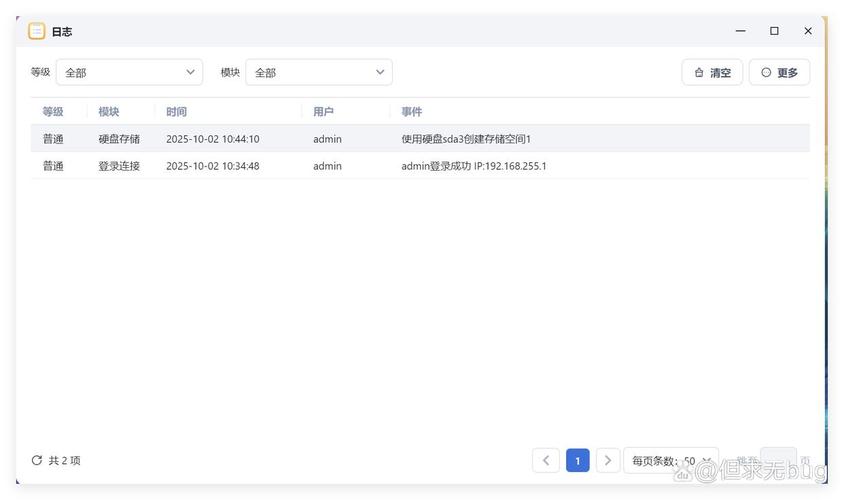This screenshot has width=844, height=500.
Task: Expand the 等级 filter dropdown
Action: tap(129, 73)
